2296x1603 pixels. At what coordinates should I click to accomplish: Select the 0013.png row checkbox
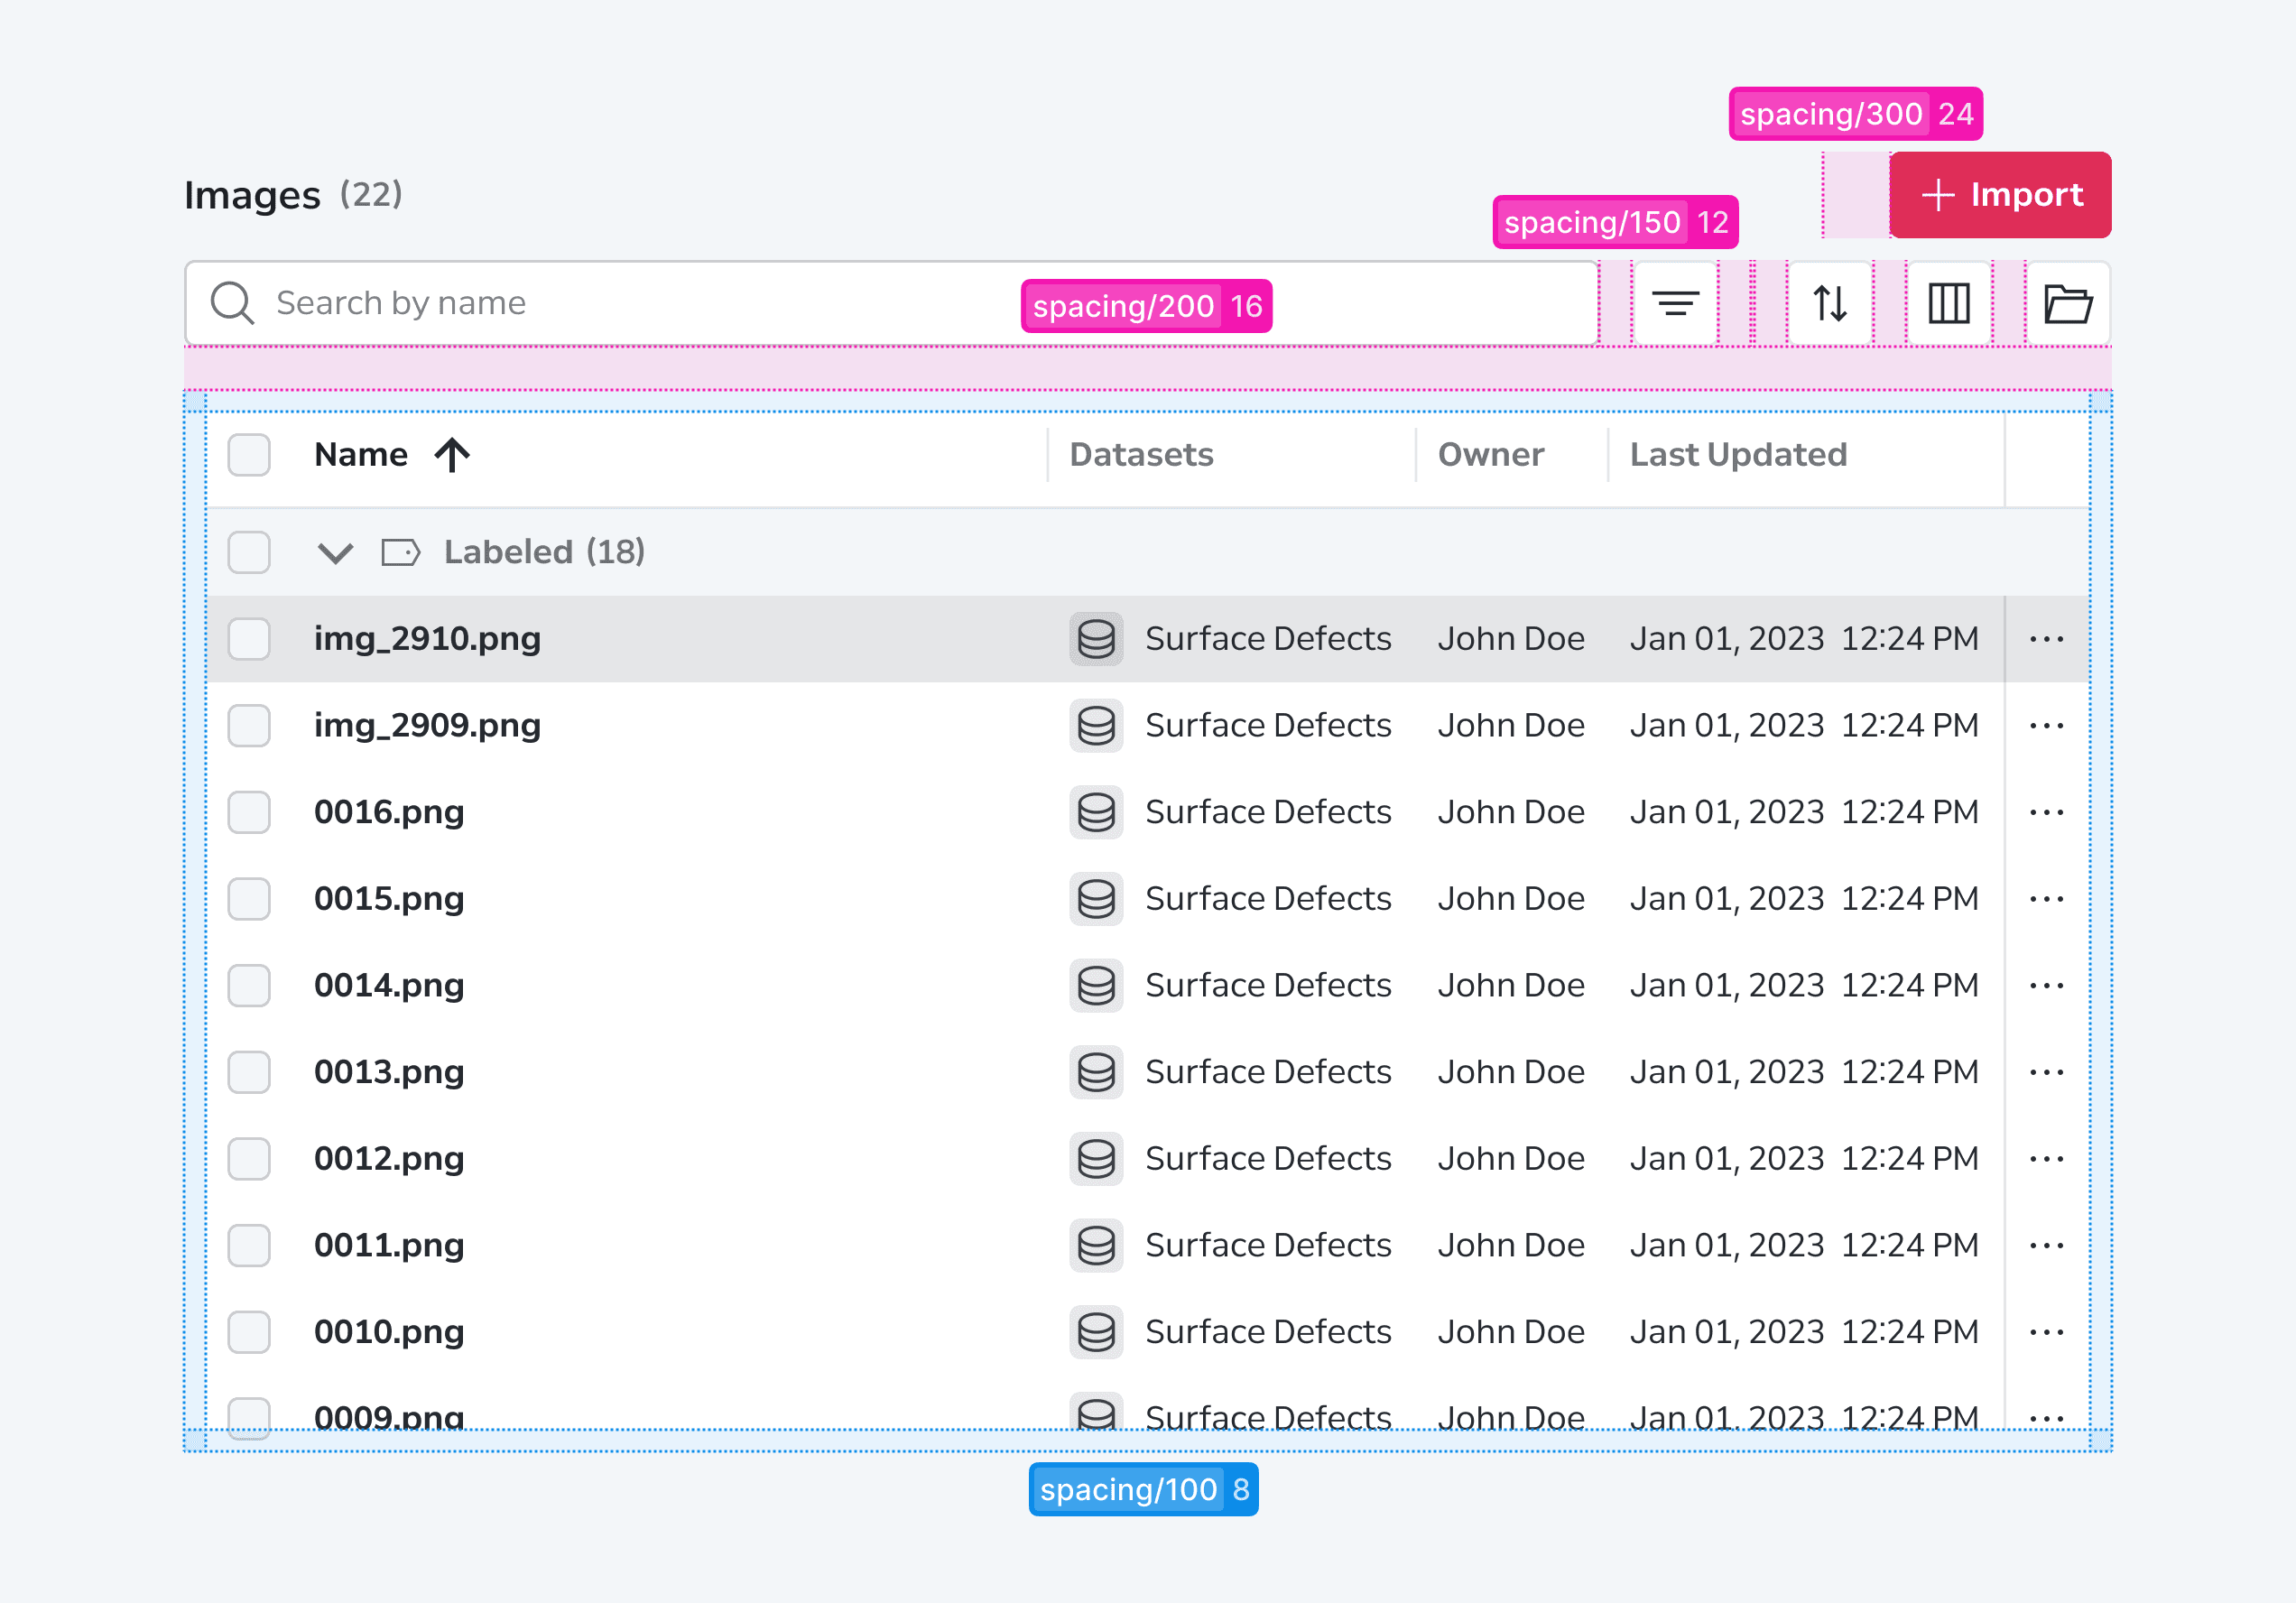click(249, 1072)
